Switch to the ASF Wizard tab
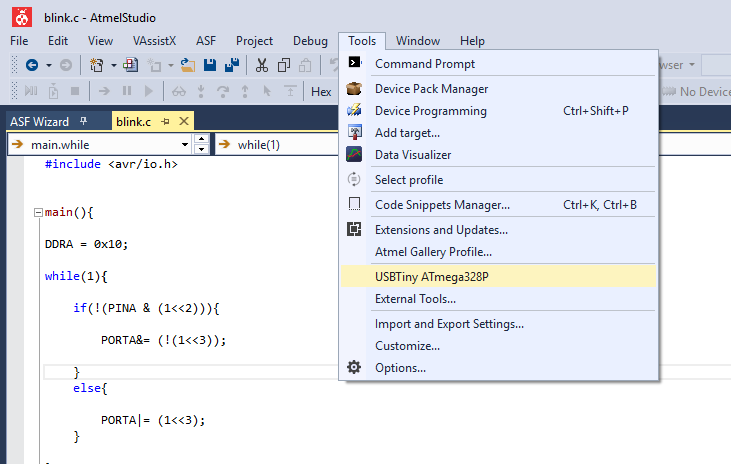Image resolution: width=731 pixels, height=464 pixels. coord(40,122)
